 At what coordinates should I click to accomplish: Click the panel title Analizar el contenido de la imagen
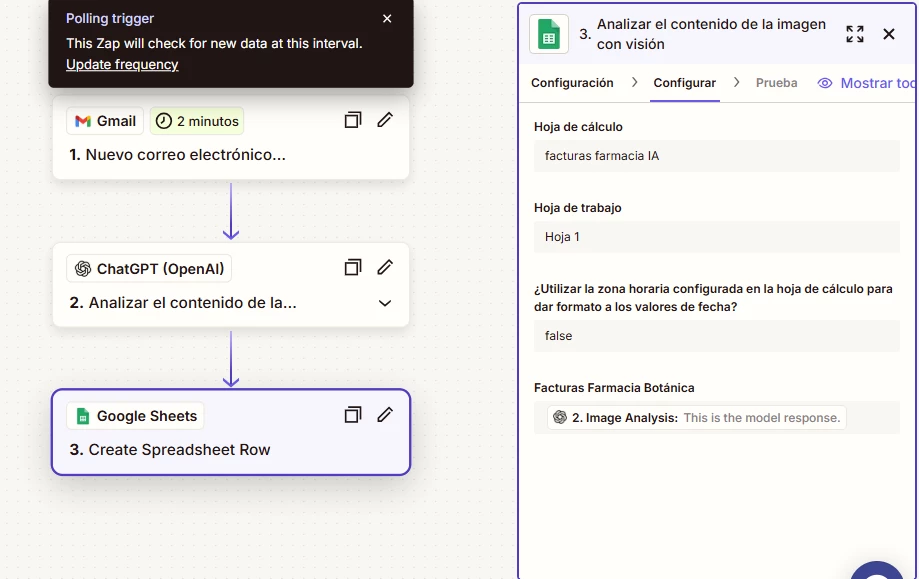click(712, 34)
